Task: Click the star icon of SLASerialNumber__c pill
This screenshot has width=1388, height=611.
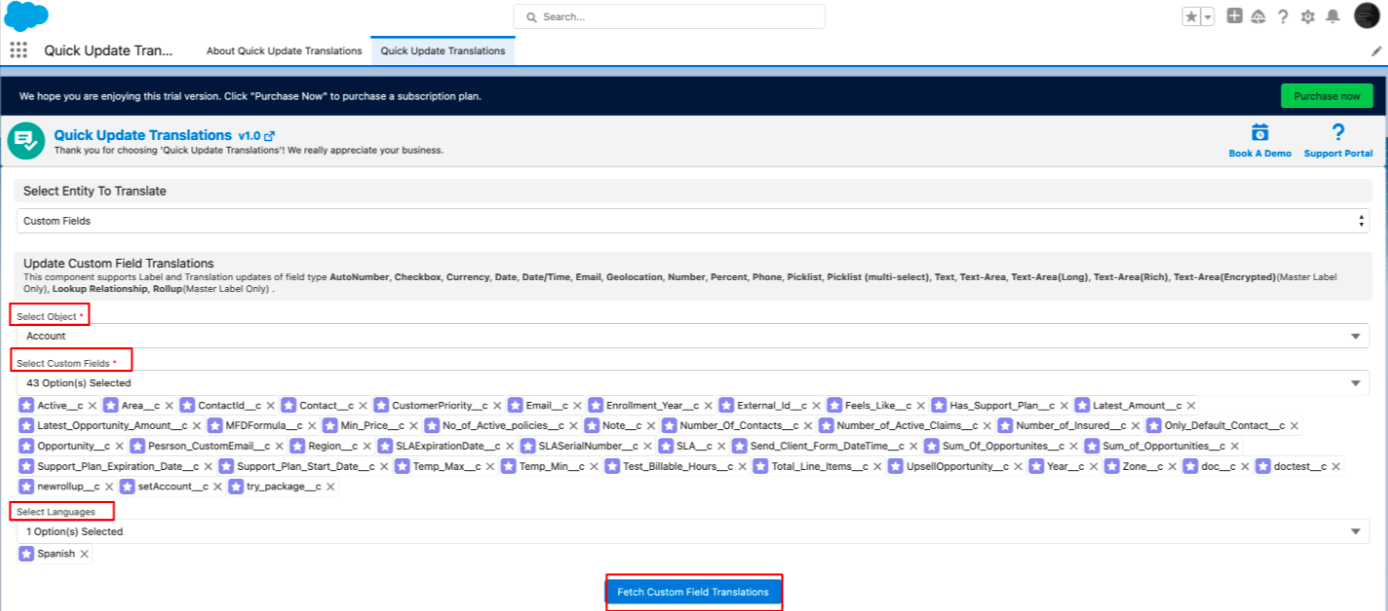Action: [528, 446]
